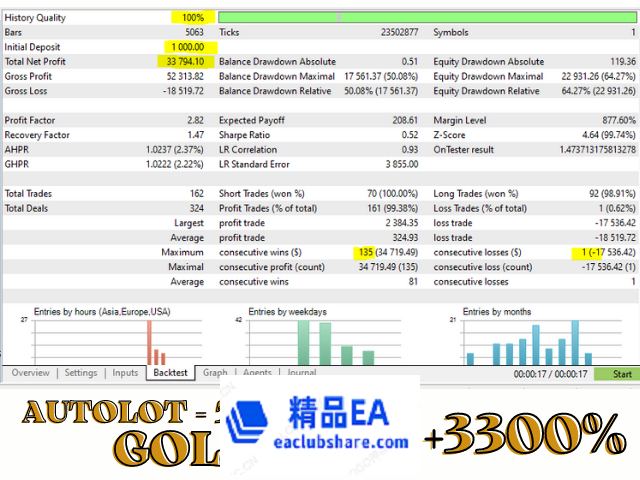The image size is (640, 480).
Task: Click the AHPR value 1.0237 (2.37%)
Action: tap(175, 150)
